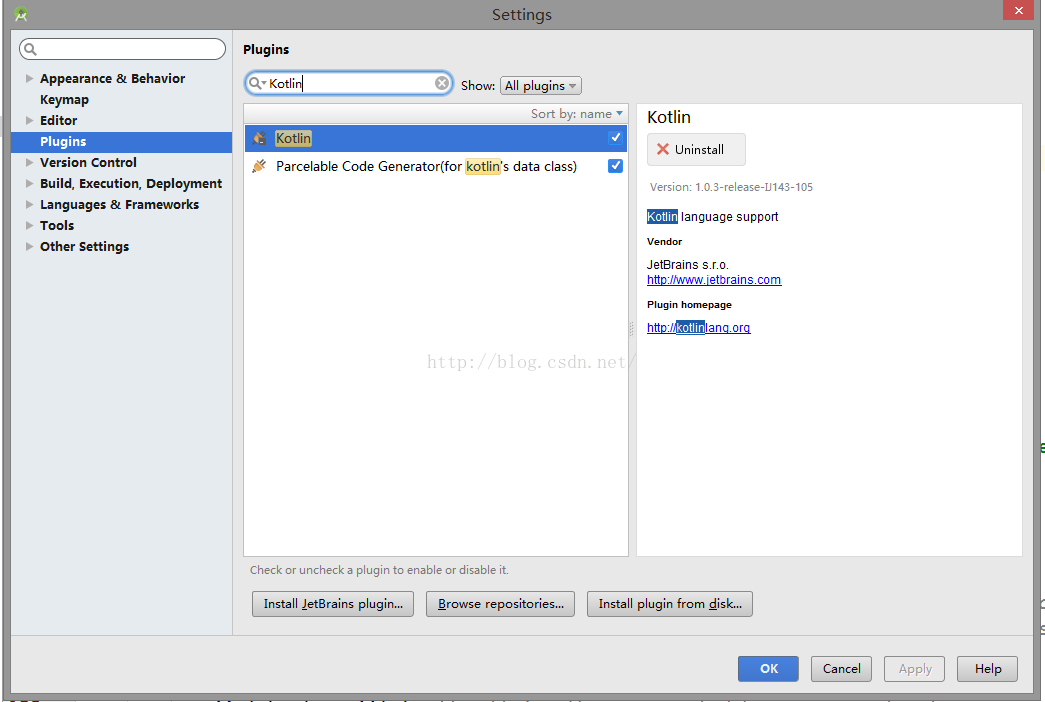Click the Kotlin plugin icon in list
The height and width of the screenshot is (702, 1045).
259,138
